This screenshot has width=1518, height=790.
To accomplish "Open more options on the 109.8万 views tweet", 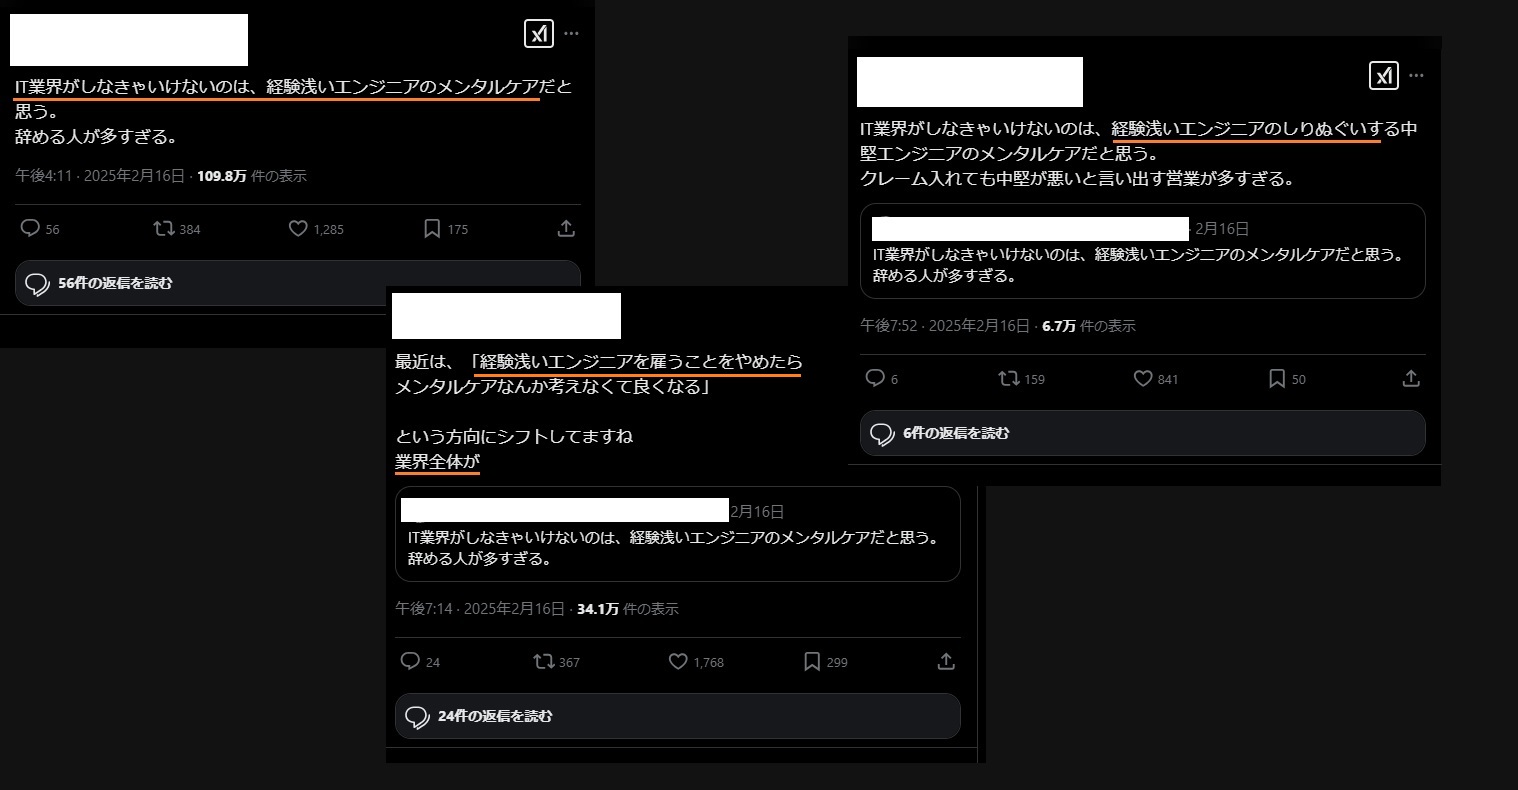I will (571, 33).
